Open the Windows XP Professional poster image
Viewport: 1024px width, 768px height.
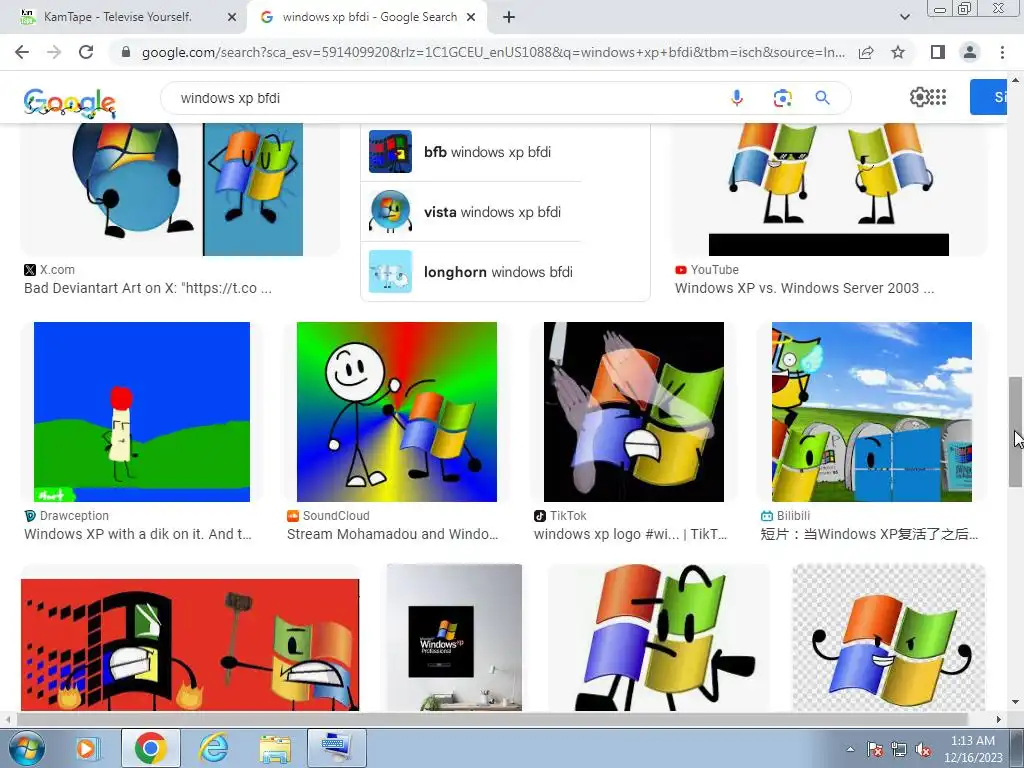click(454, 637)
